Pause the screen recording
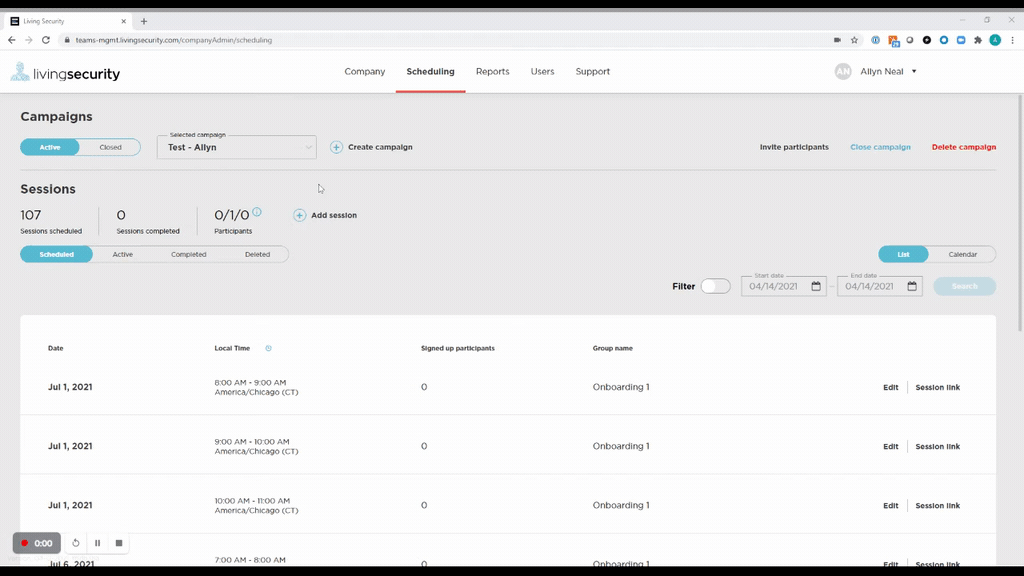 tap(97, 543)
